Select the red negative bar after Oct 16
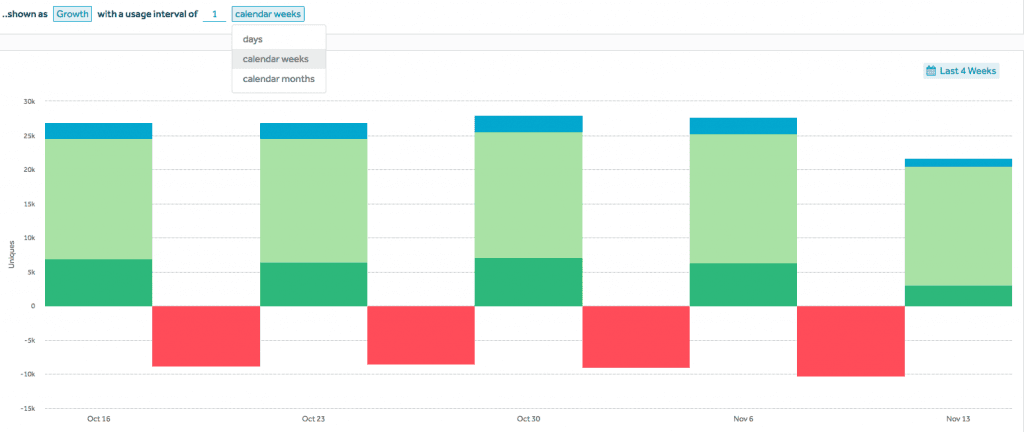Screen dimensions: 1024x432 (x=206, y=336)
